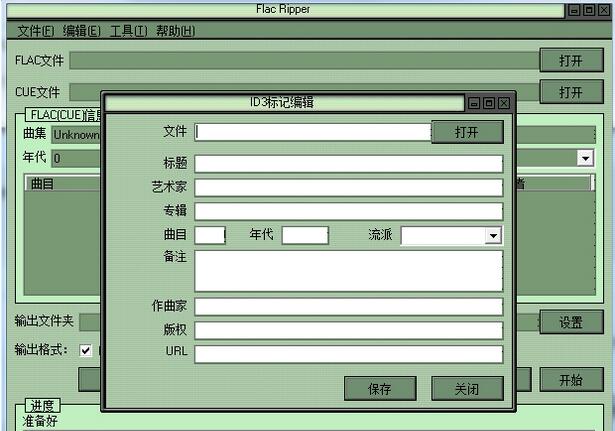
Task: Open the 帮助 menu
Action: 175,31
